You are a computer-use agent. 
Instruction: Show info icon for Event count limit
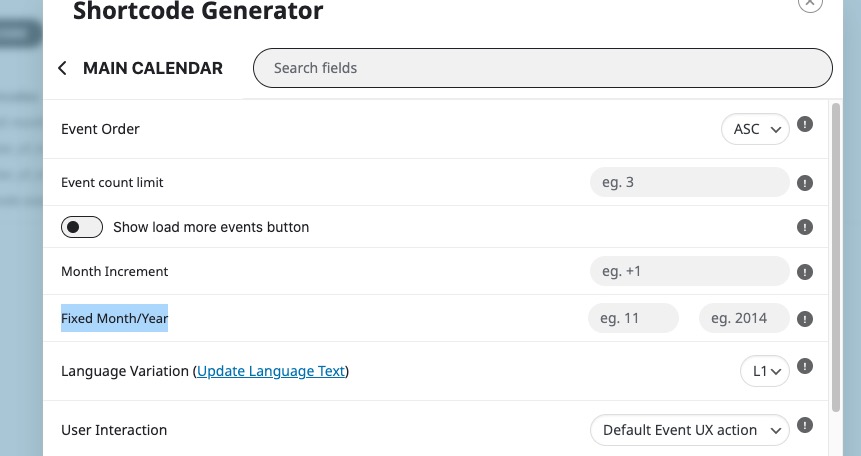pos(804,183)
